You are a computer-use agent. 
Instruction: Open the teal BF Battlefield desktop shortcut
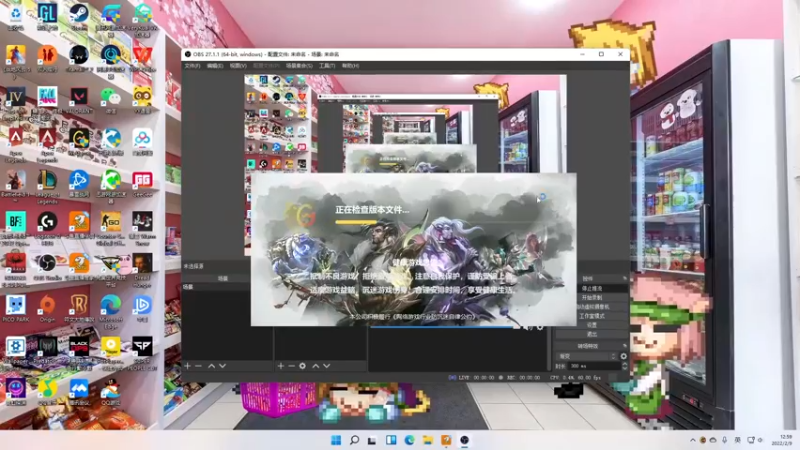(16, 228)
